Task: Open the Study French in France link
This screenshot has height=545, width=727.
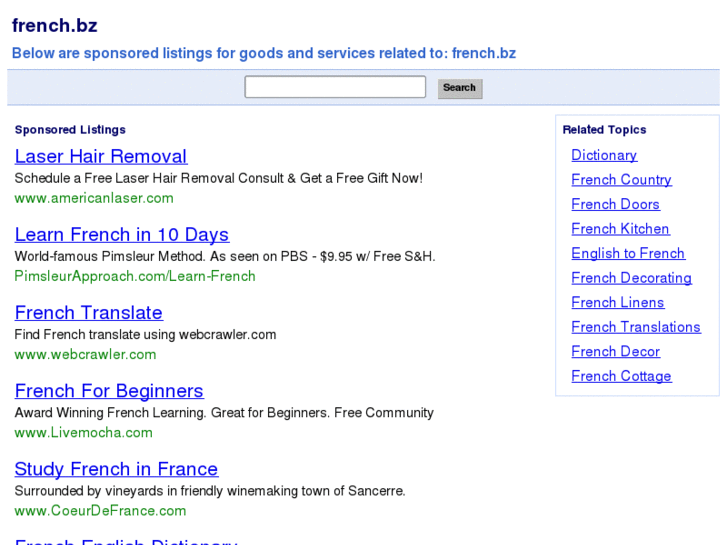Action: pos(116,469)
